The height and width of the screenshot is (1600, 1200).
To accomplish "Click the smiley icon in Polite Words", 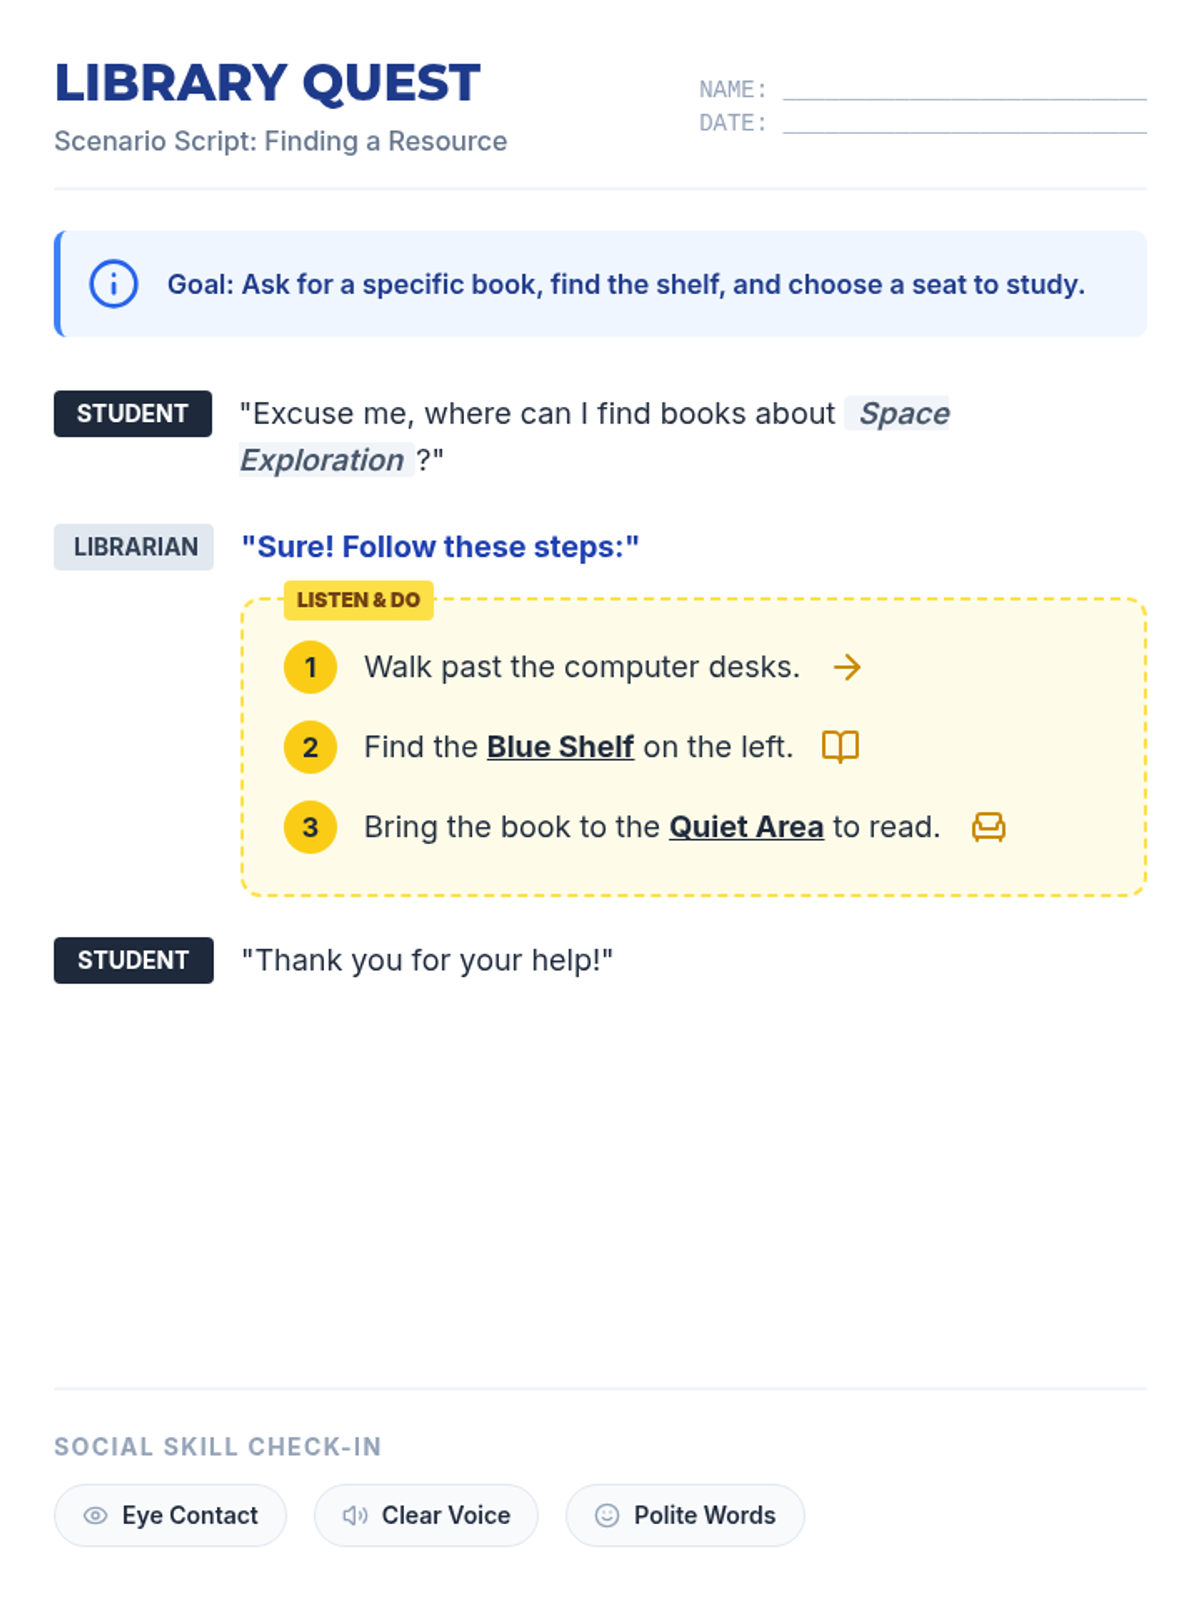I will tap(607, 1515).
